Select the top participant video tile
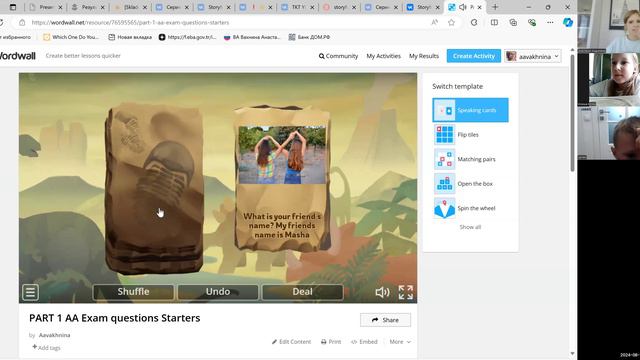Screen dimensions: 640x360 (609, 26)
